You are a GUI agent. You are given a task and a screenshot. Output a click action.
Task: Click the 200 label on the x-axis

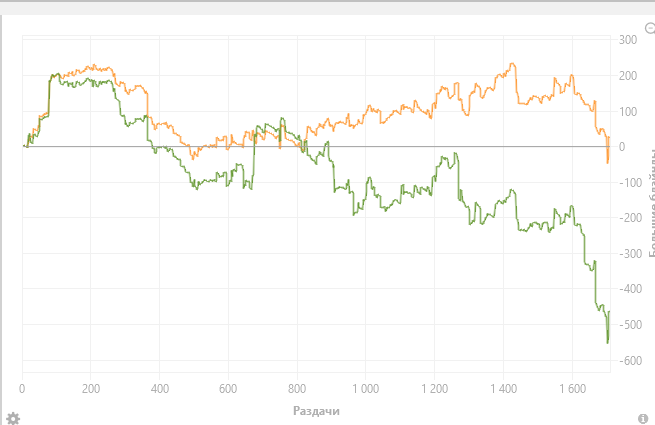coord(91,388)
